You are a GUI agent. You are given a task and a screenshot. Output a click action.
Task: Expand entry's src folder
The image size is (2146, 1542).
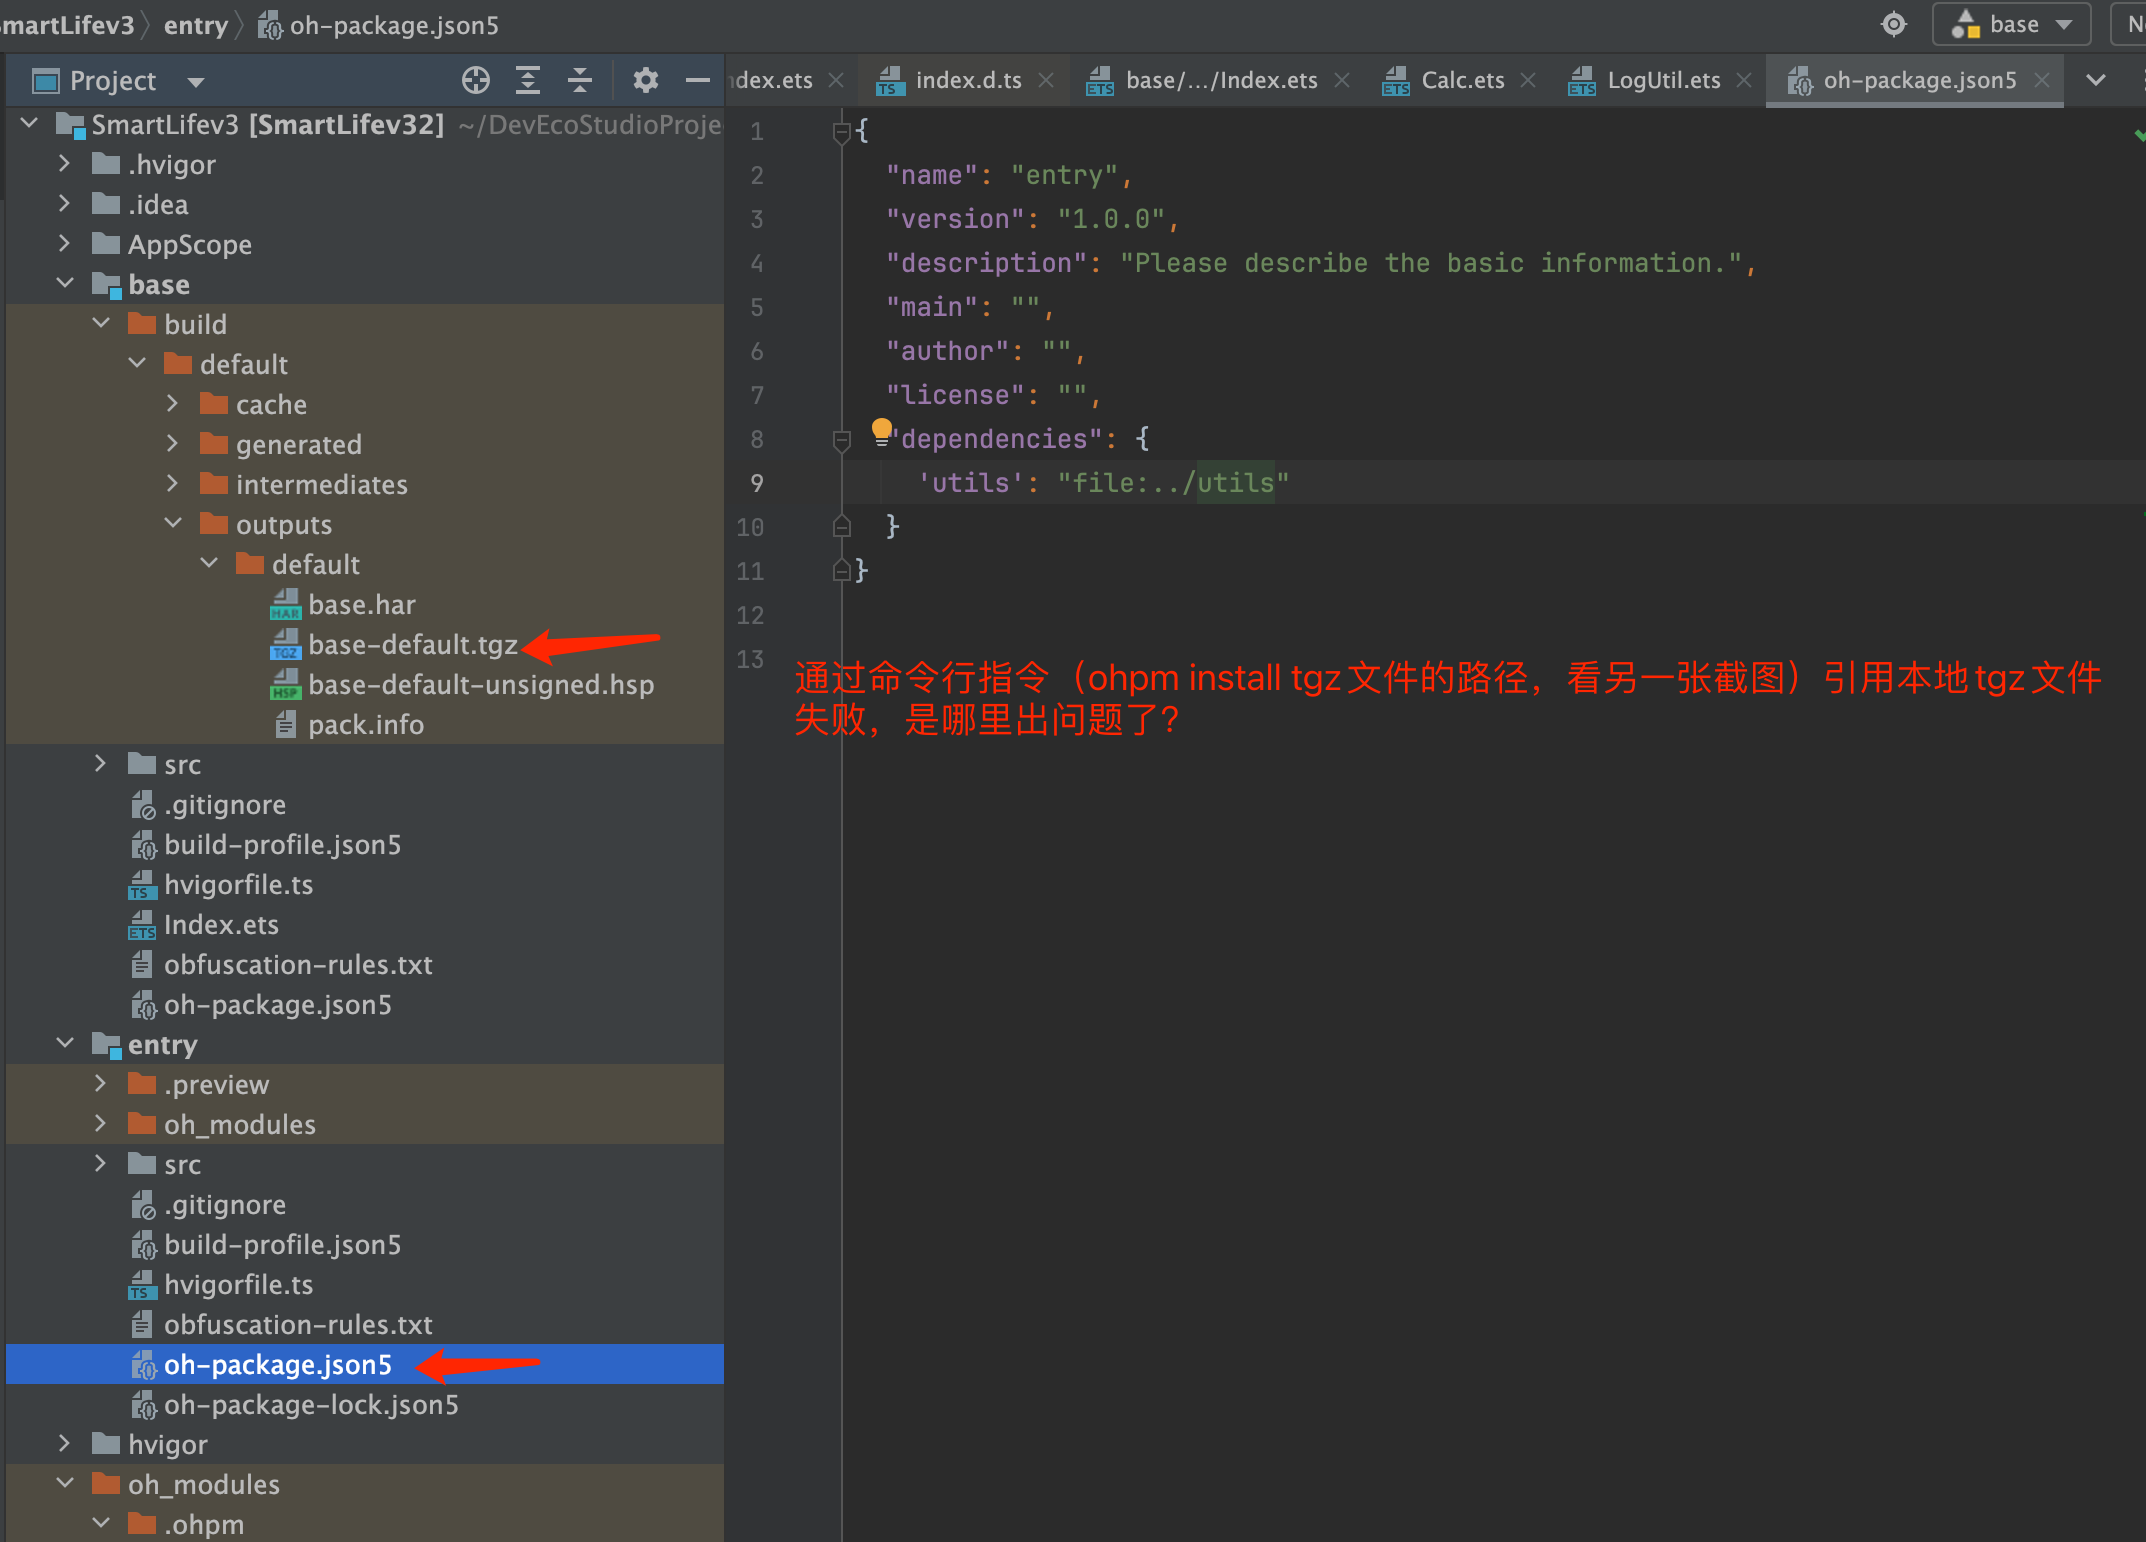101,1163
